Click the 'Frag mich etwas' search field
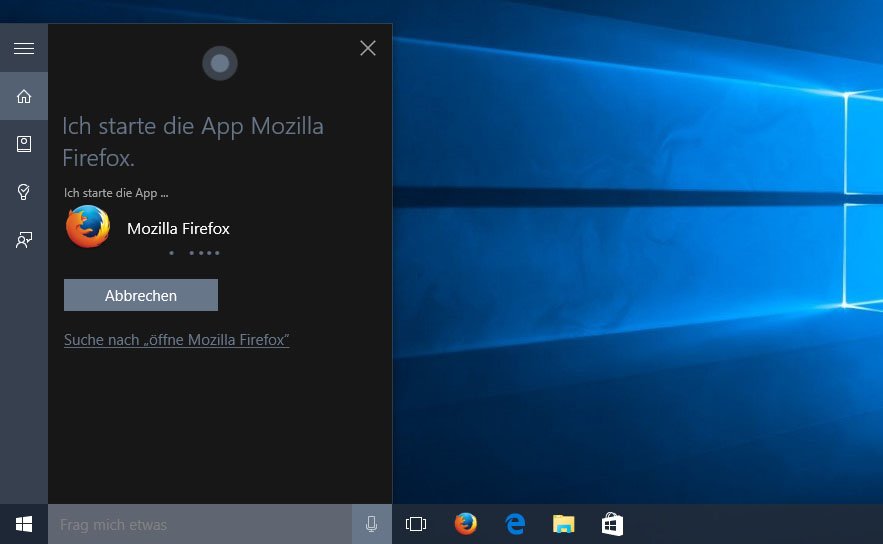Screen dimensions: 883x544 click(200, 524)
